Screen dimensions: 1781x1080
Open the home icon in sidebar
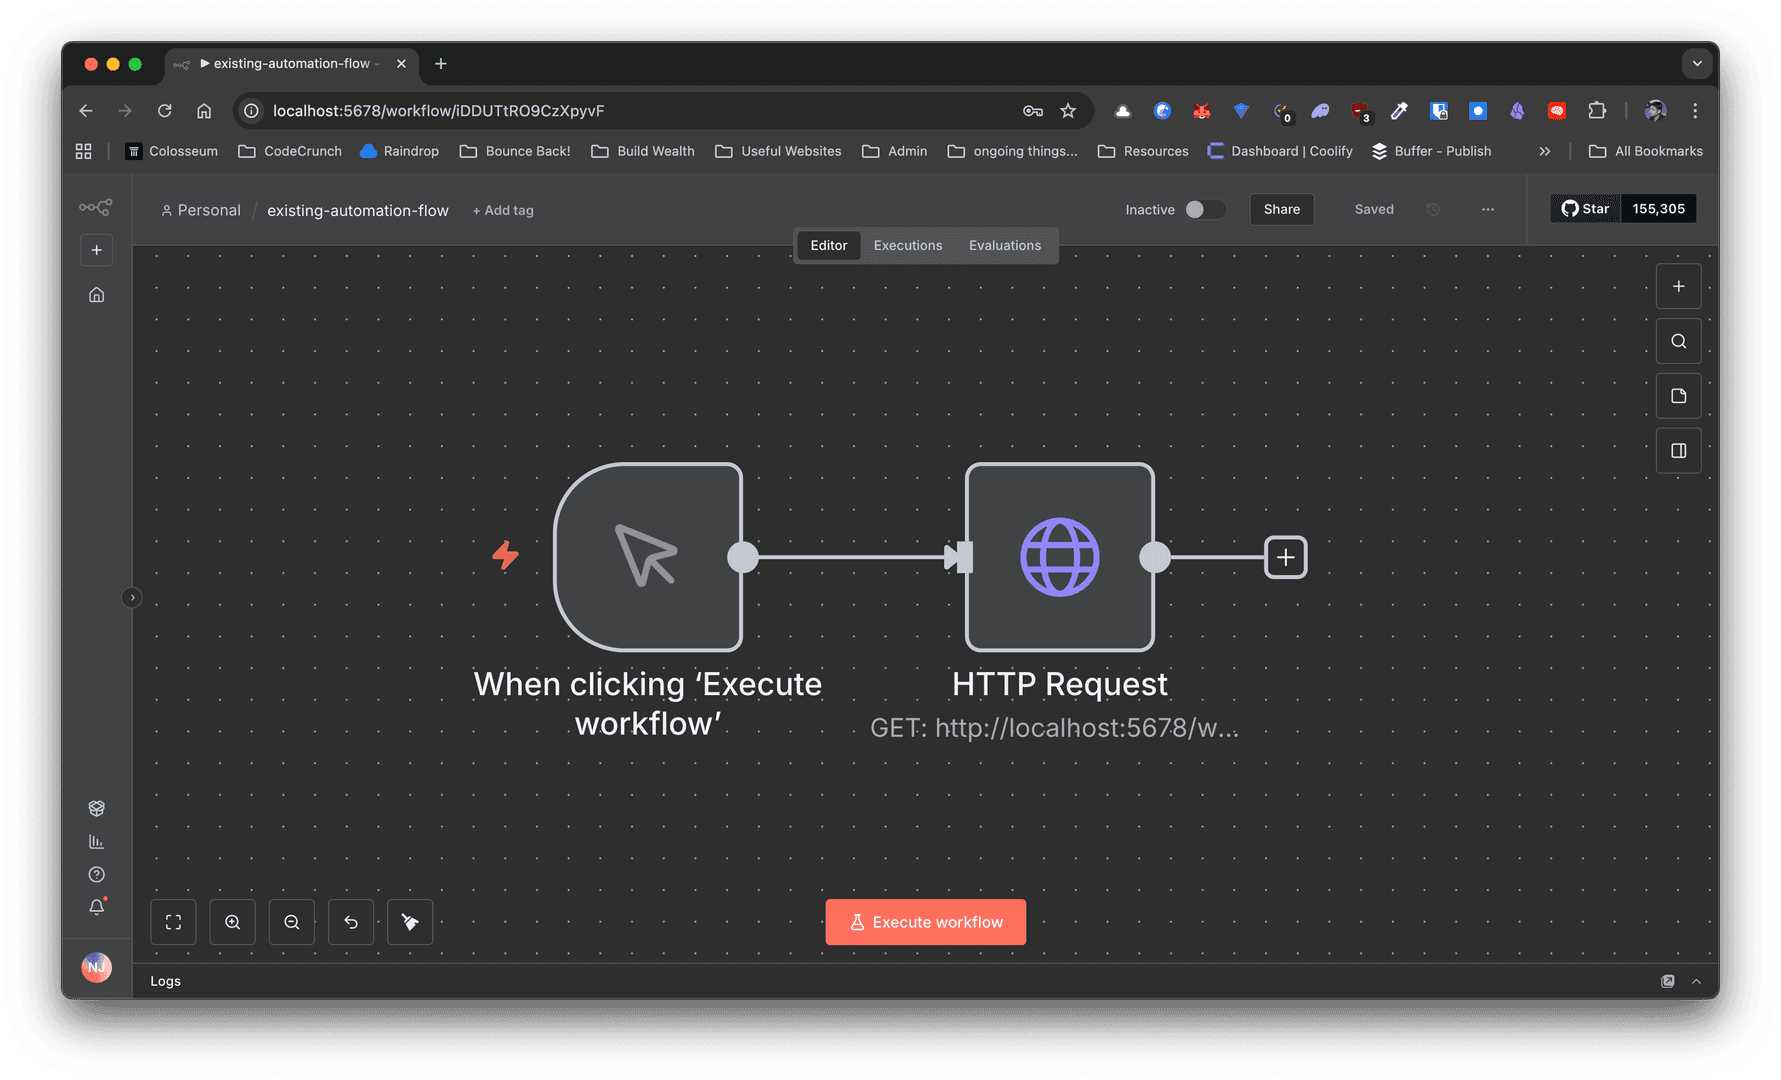point(97,295)
